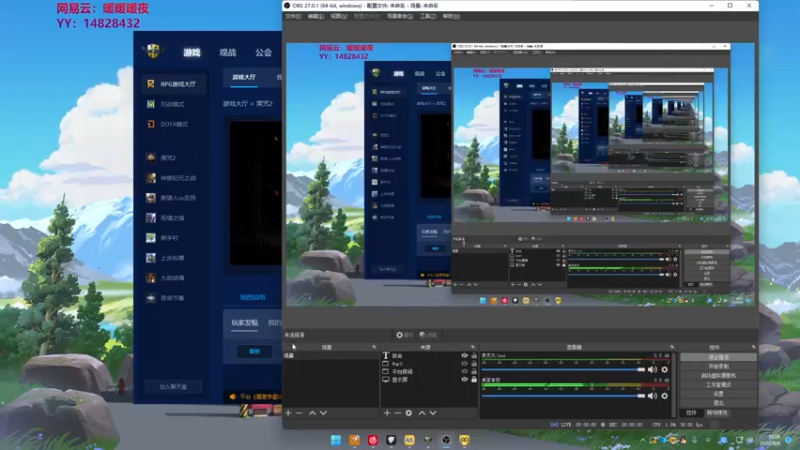This screenshot has width=800, height=450.
Task: Open the 工具(T) menu in OBS
Action: [428, 16]
